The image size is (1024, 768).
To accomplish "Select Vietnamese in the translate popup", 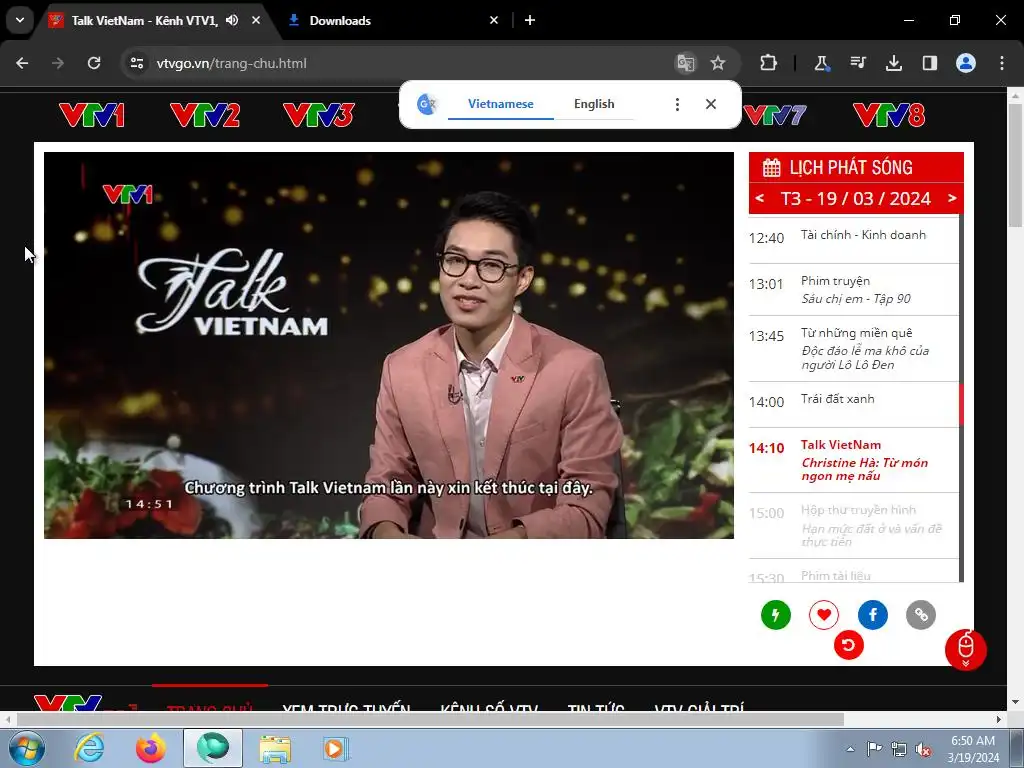I will coord(501,104).
